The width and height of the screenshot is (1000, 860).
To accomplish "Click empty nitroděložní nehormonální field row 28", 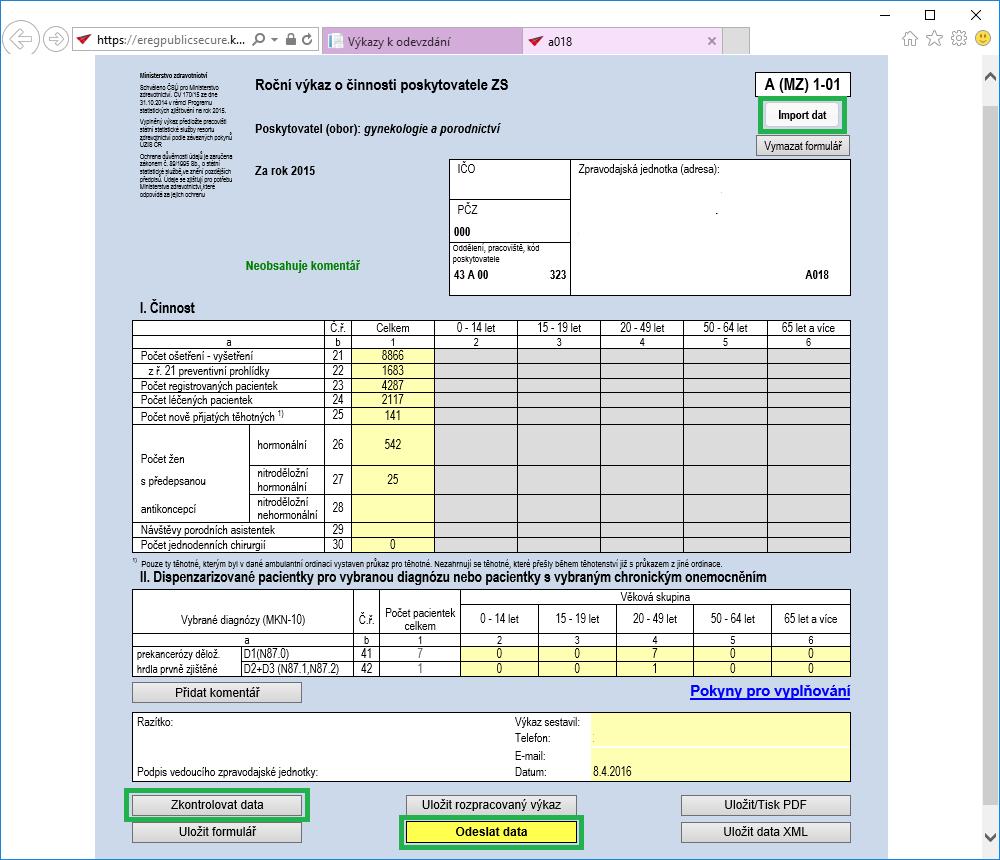I will 393,508.
